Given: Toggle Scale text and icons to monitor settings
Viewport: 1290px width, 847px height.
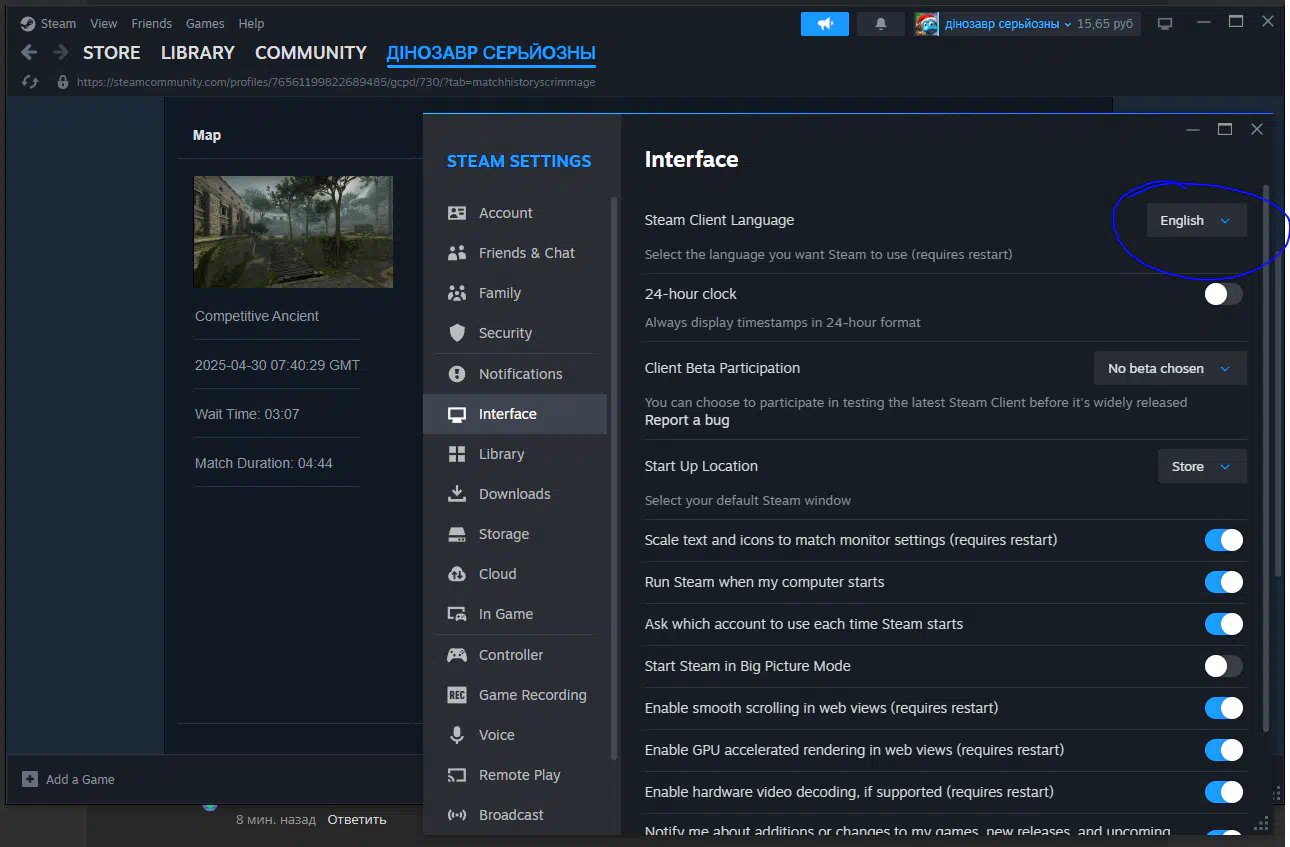Looking at the screenshot, I should 1224,540.
